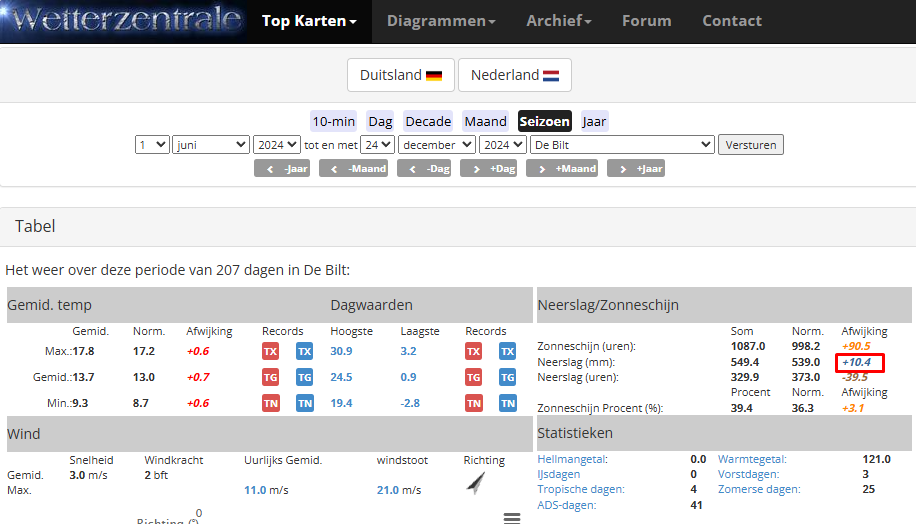Select the 10-min period tab

[334, 121]
